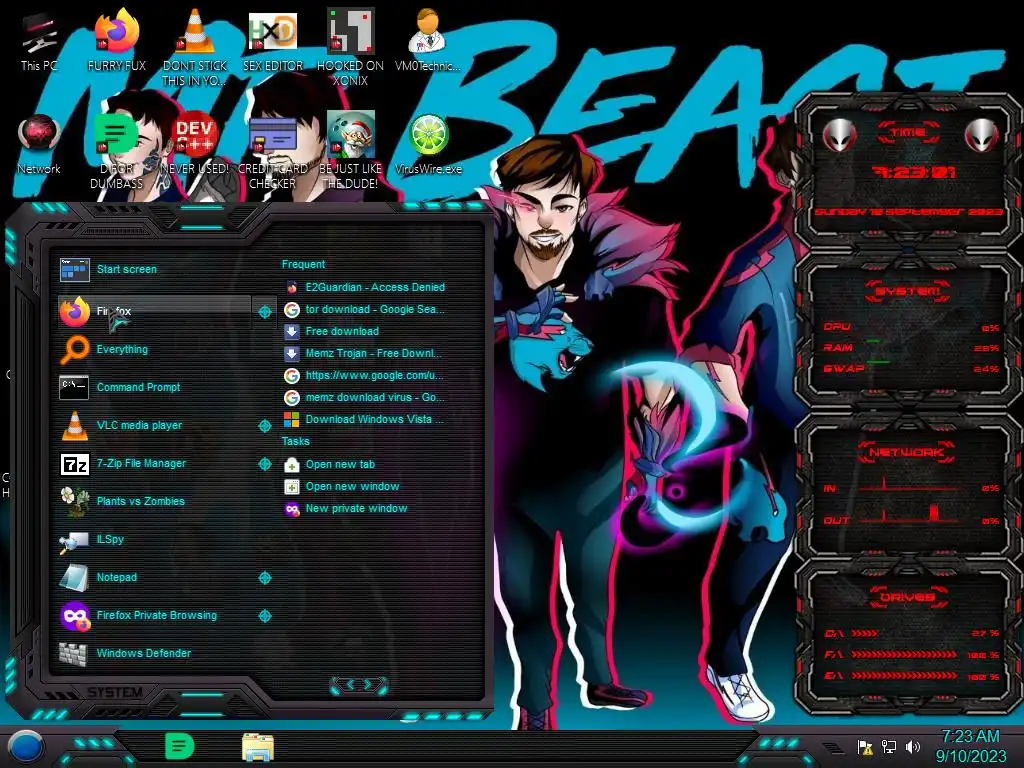Click the left alien head on TIME widget

pyautogui.click(x=839, y=135)
